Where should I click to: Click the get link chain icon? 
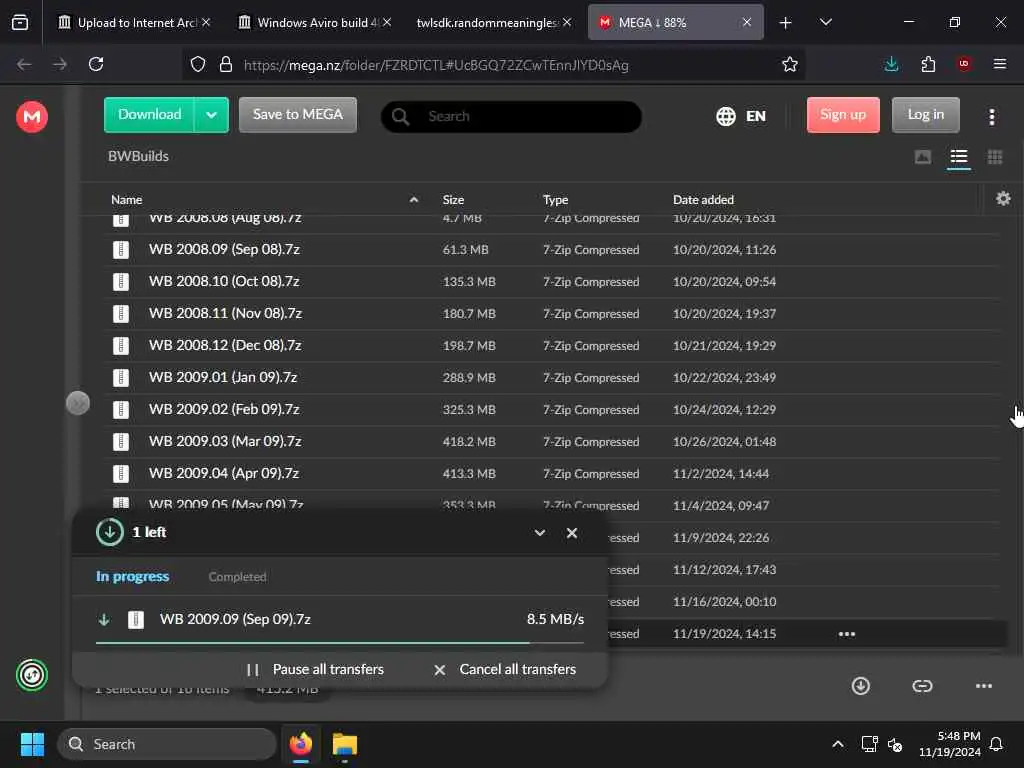click(922, 686)
